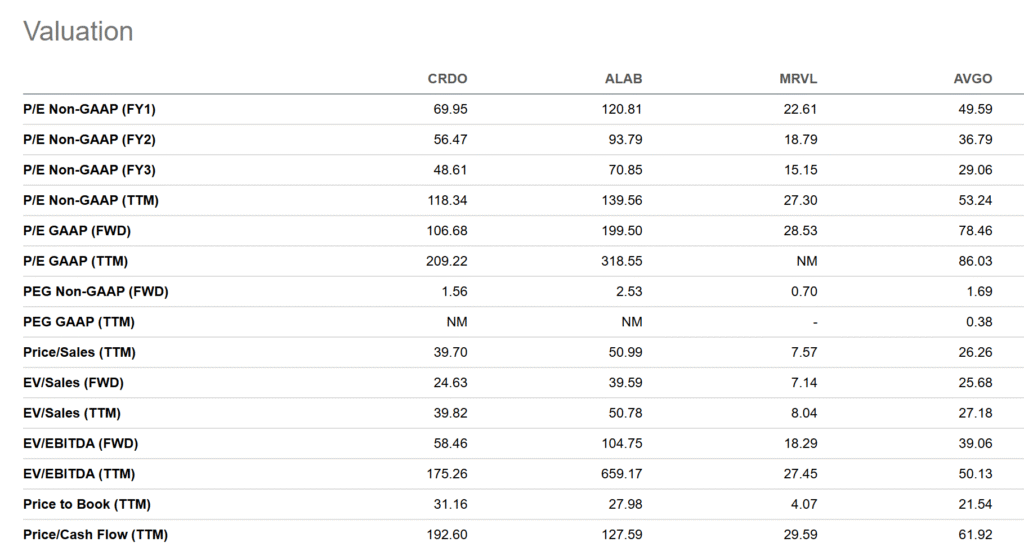
Task: Click the Valuation section heading
Action: [x=78, y=31]
